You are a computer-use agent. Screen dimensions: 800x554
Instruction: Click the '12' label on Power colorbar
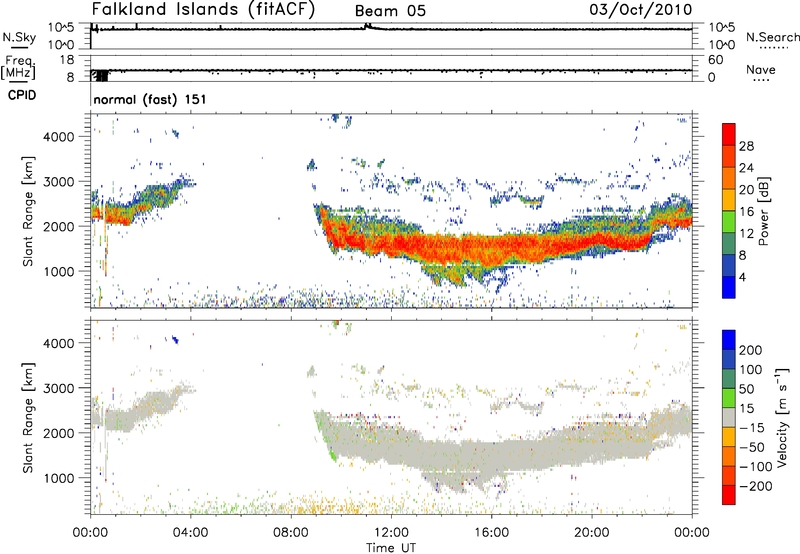[746, 234]
